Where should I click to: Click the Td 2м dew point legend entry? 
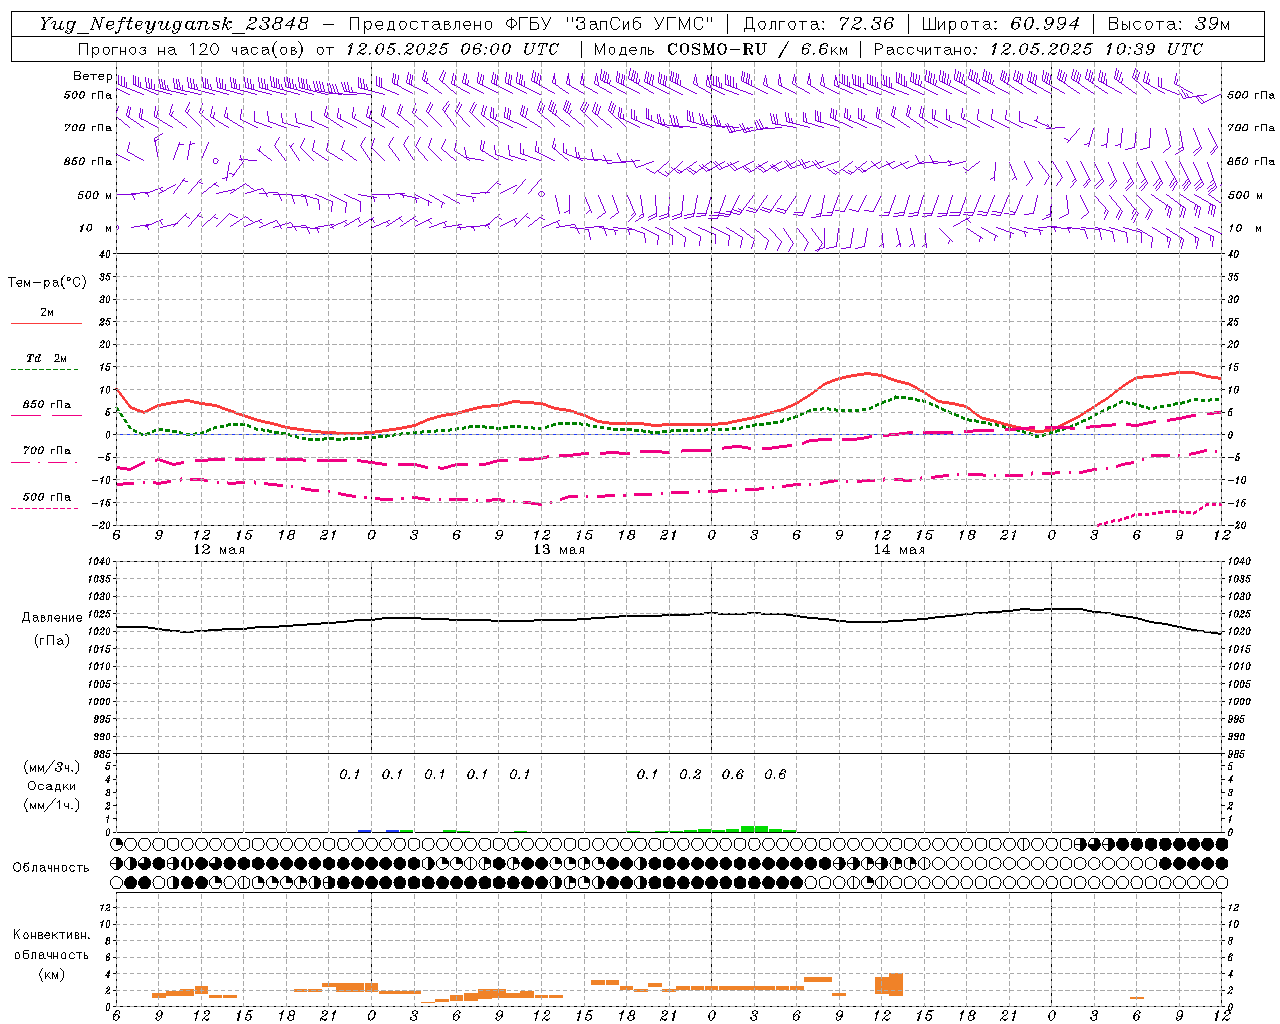coord(47,358)
